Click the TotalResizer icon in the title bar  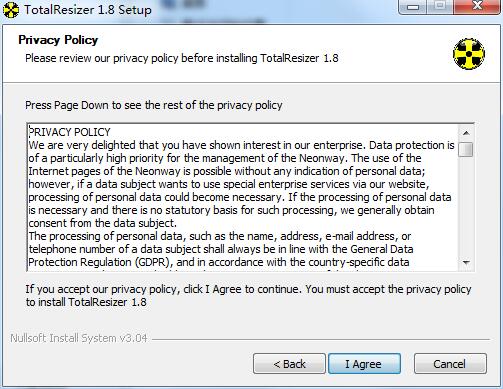pyautogui.click(x=11, y=10)
